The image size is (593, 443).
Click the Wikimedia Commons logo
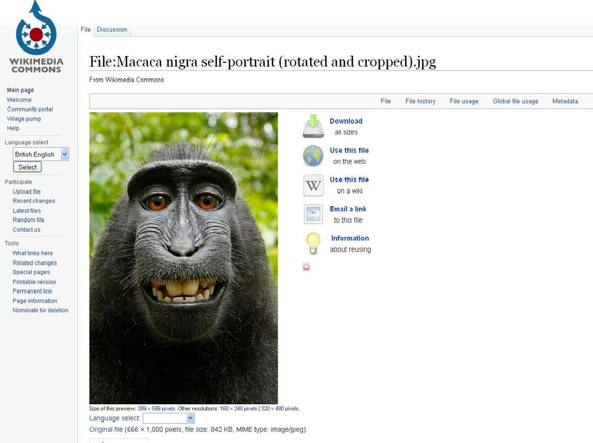[x=36, y=37]
